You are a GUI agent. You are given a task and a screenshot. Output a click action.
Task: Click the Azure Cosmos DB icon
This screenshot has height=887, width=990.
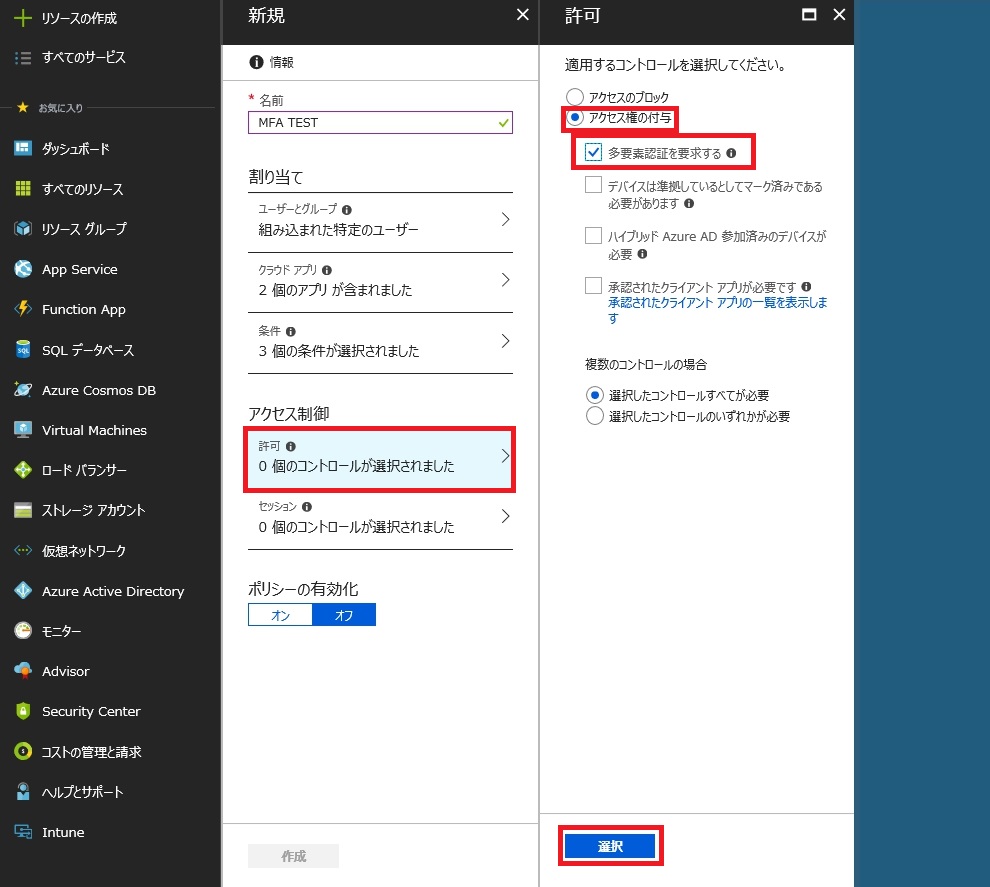23,390
